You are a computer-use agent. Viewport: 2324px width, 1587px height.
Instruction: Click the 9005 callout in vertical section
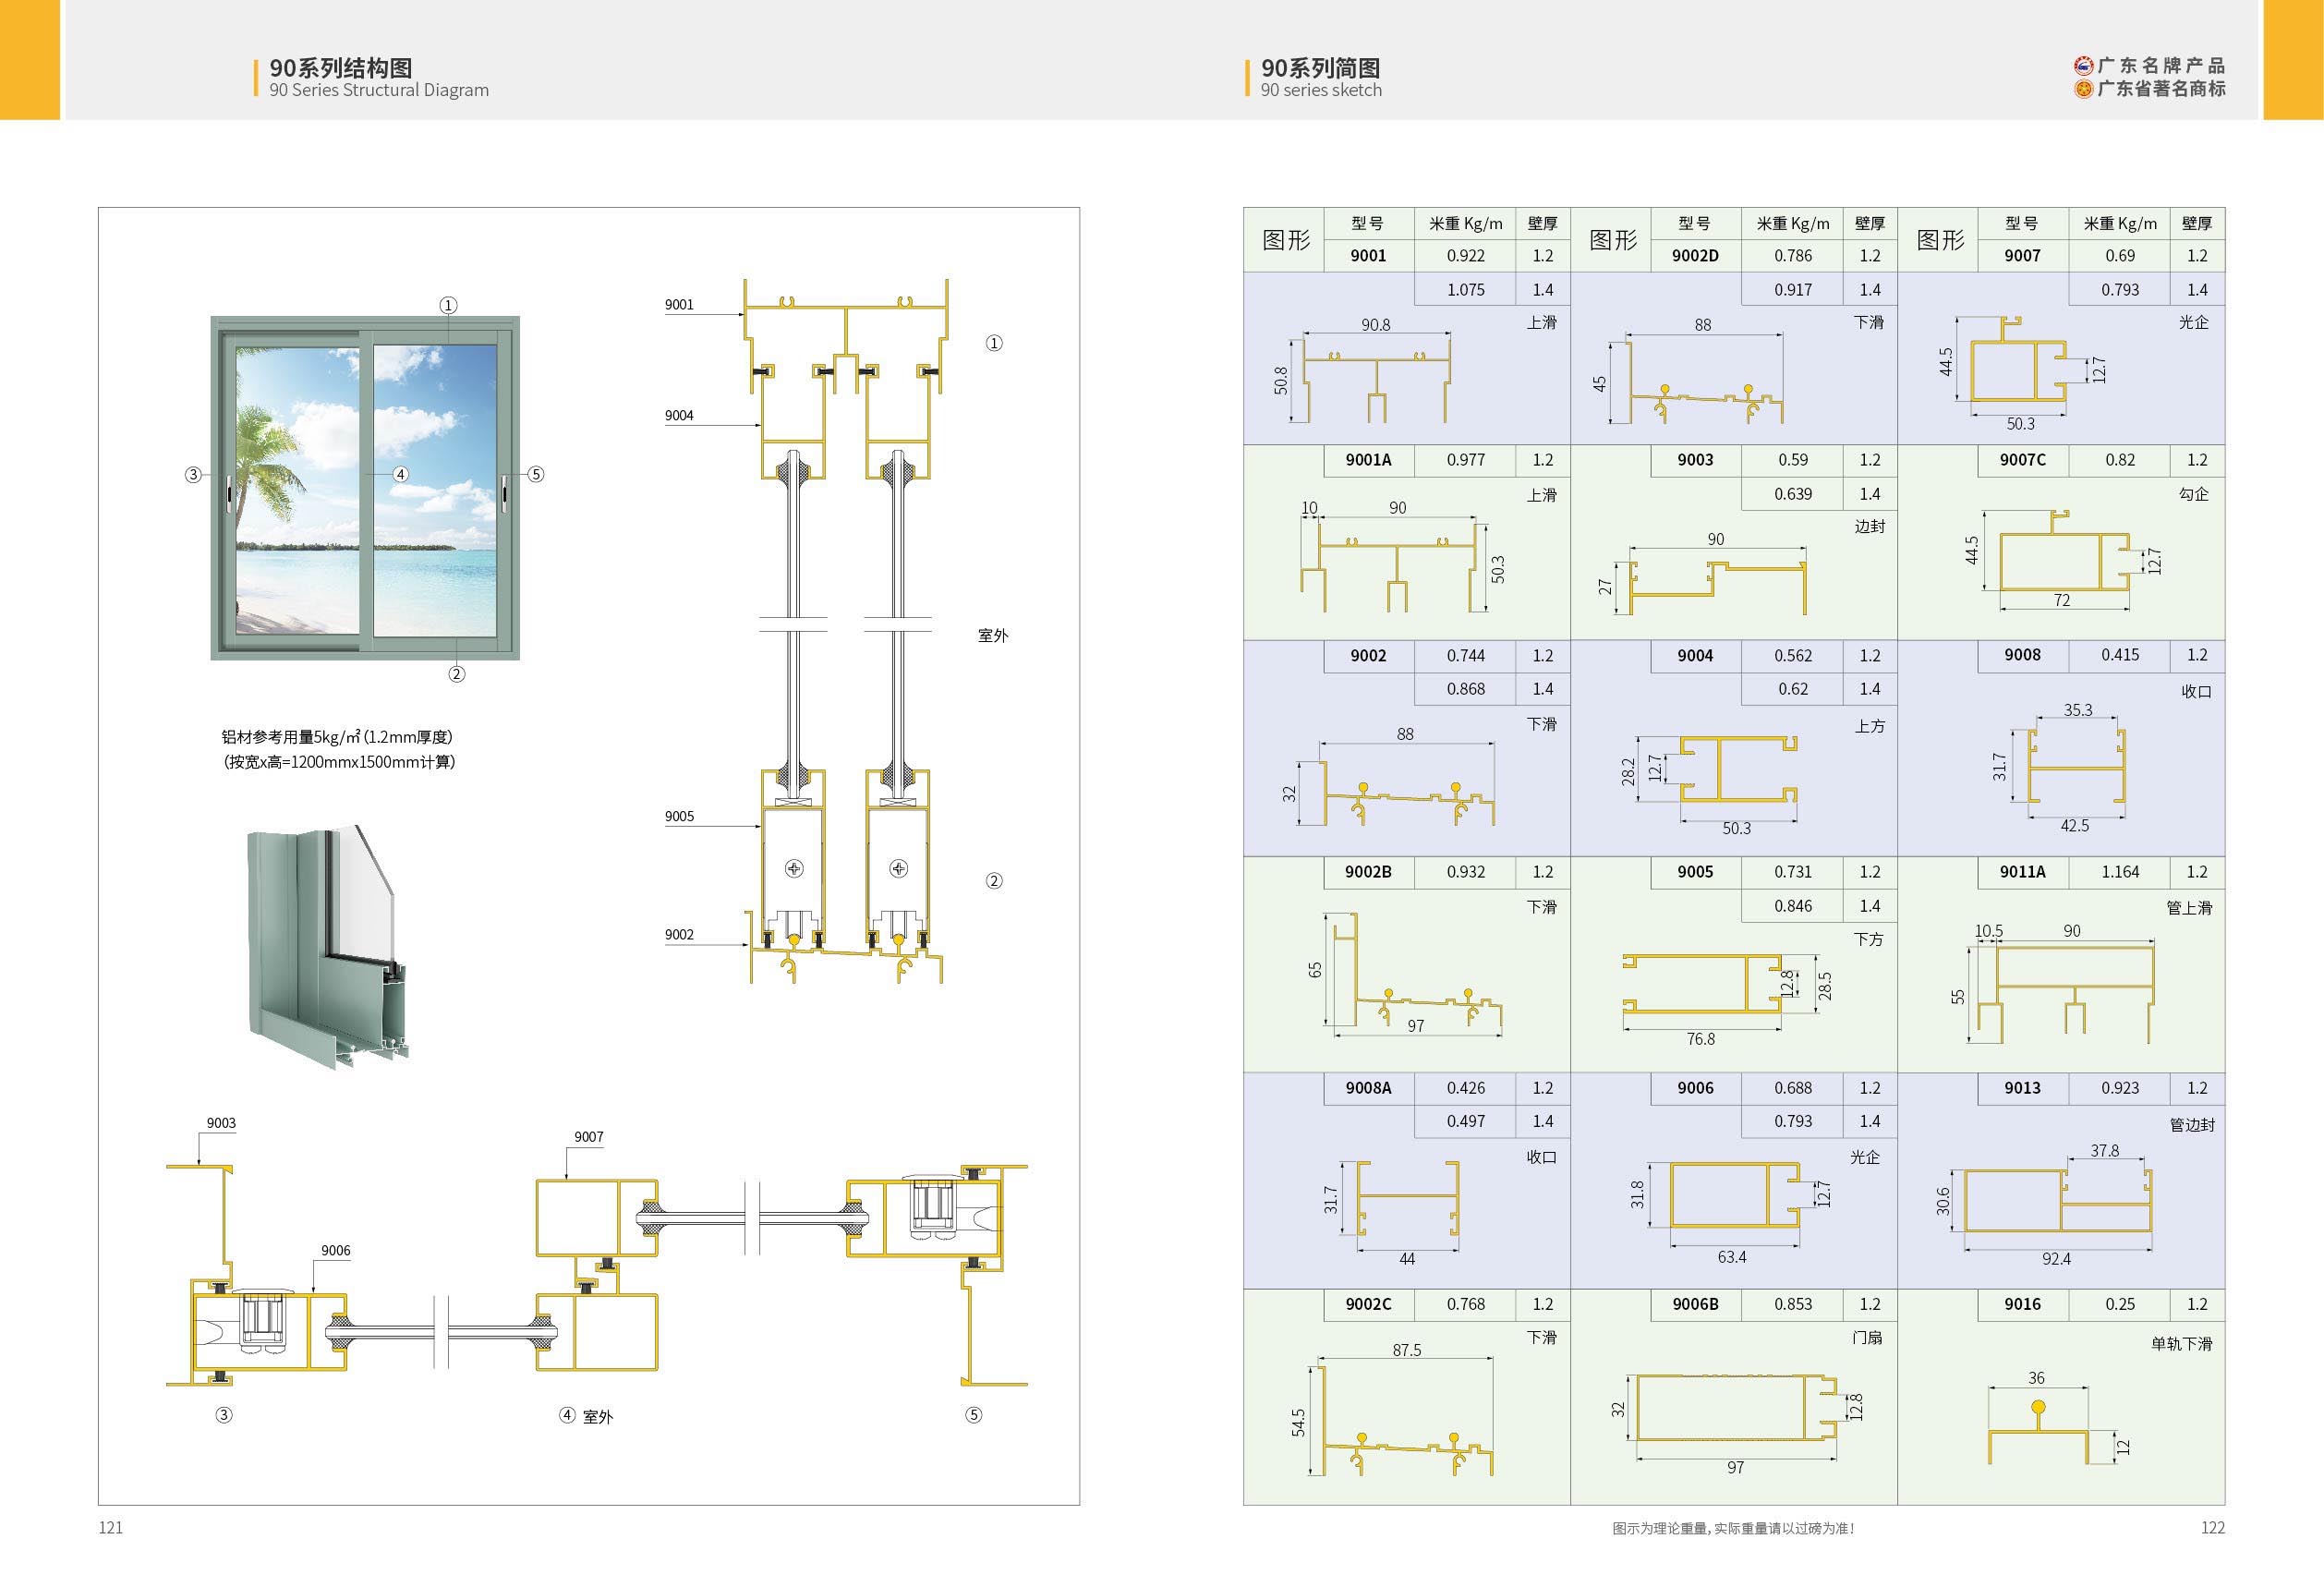tap(679, 817)
